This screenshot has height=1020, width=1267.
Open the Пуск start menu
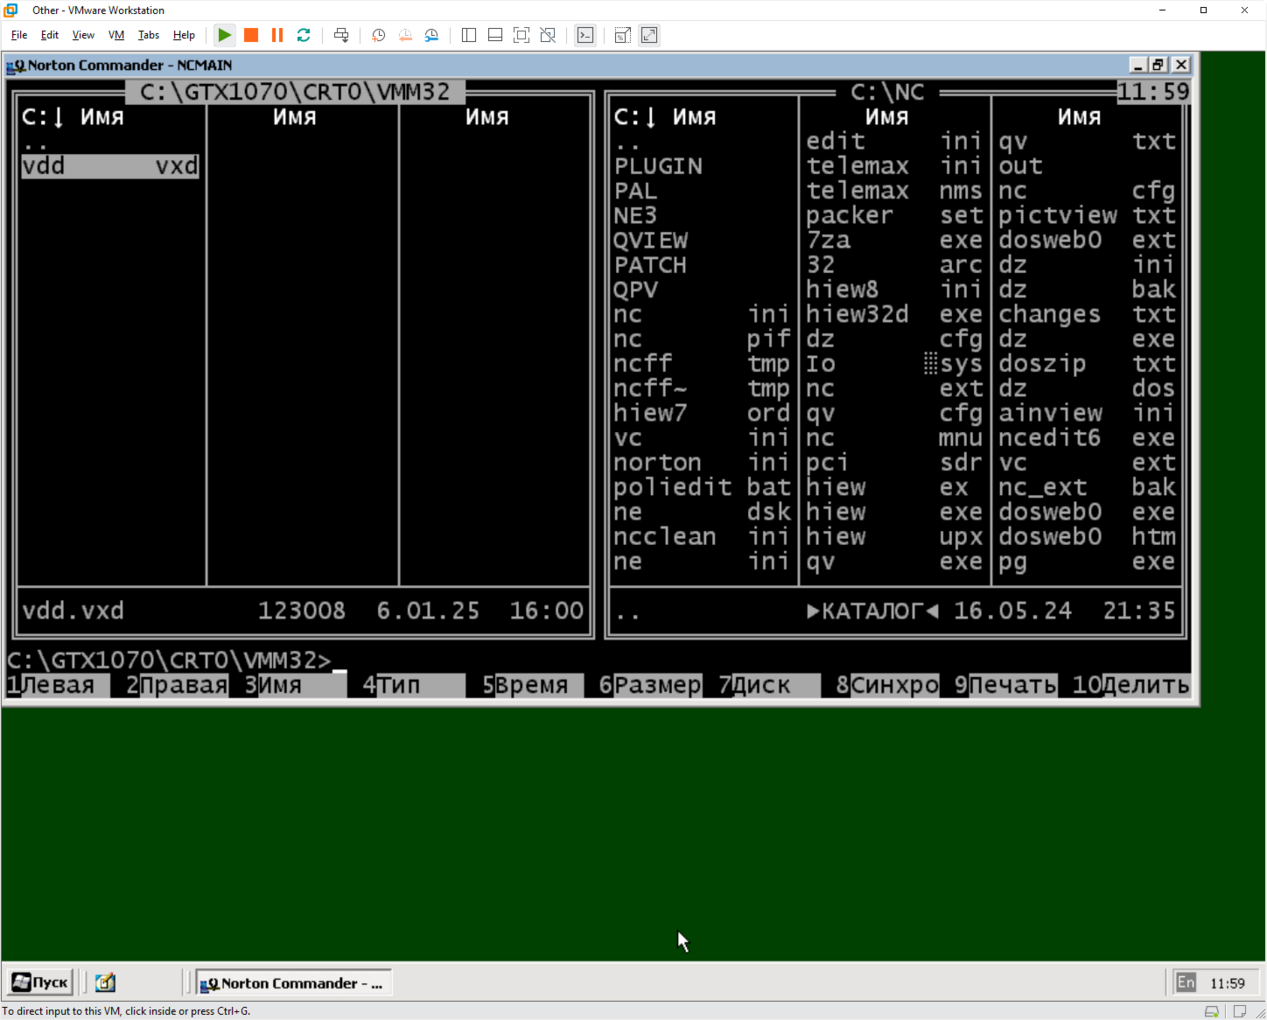40,983
